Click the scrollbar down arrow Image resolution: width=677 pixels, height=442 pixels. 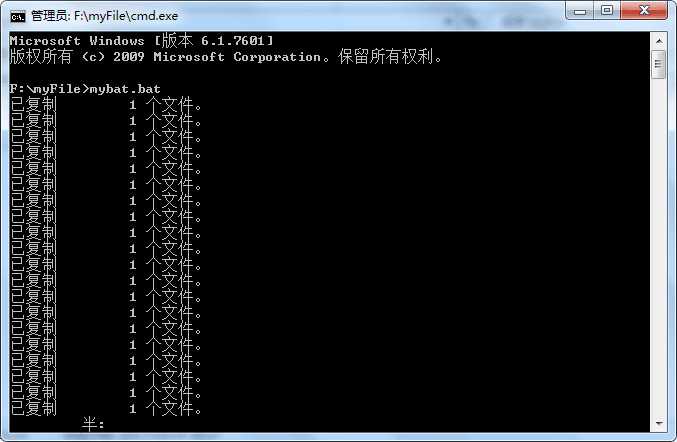coord(658,423)
